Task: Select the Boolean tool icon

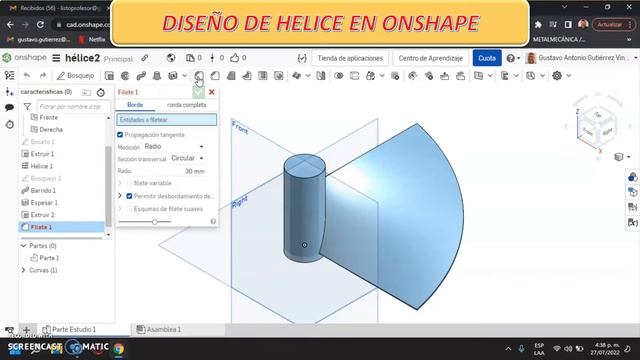Action: pyautogui.click(x=338, y=76)
